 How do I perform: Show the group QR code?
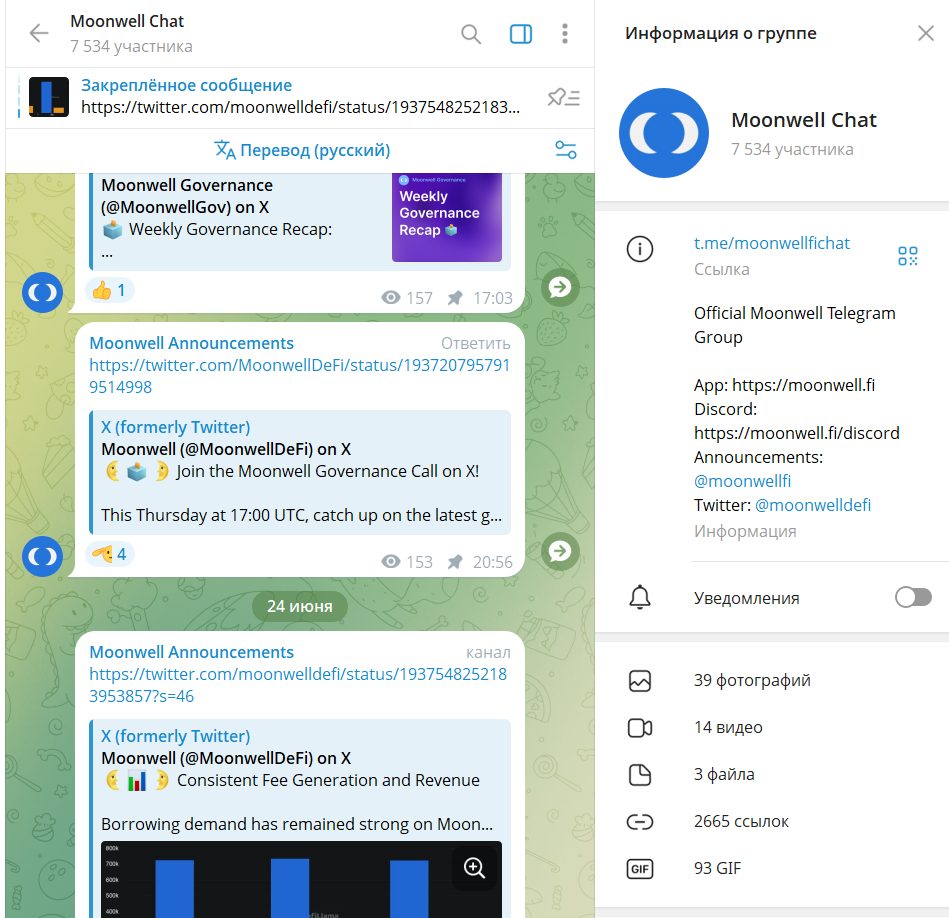point(908,256)
